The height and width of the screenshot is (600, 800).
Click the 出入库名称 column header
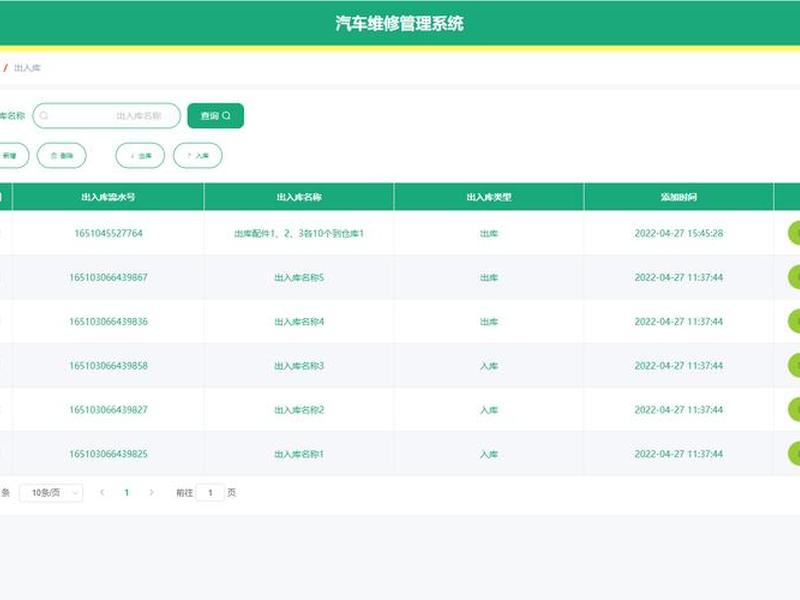(299, 197)
